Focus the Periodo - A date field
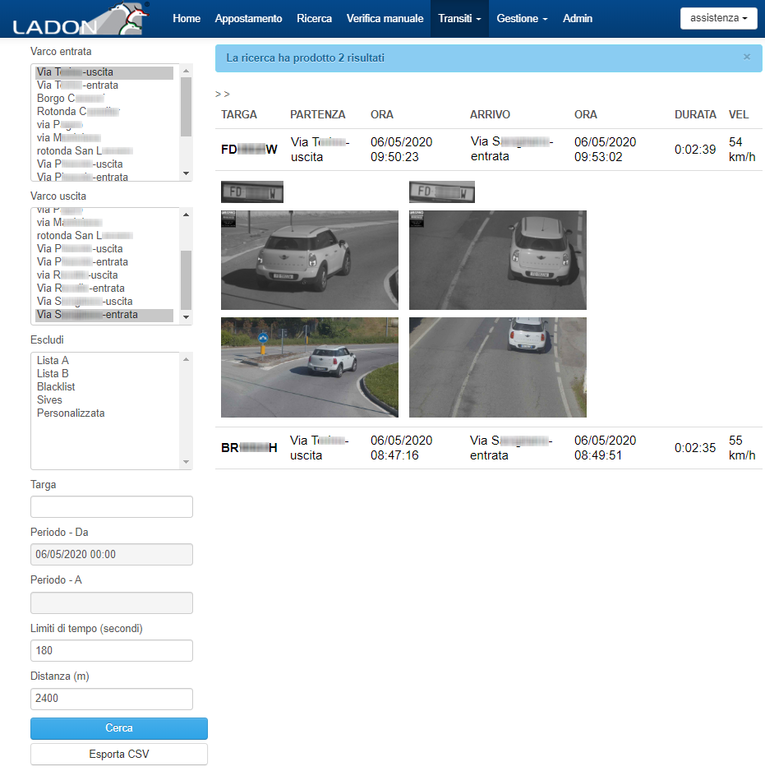The height and width of the screenshot is (771, 765). click(112, 603)
